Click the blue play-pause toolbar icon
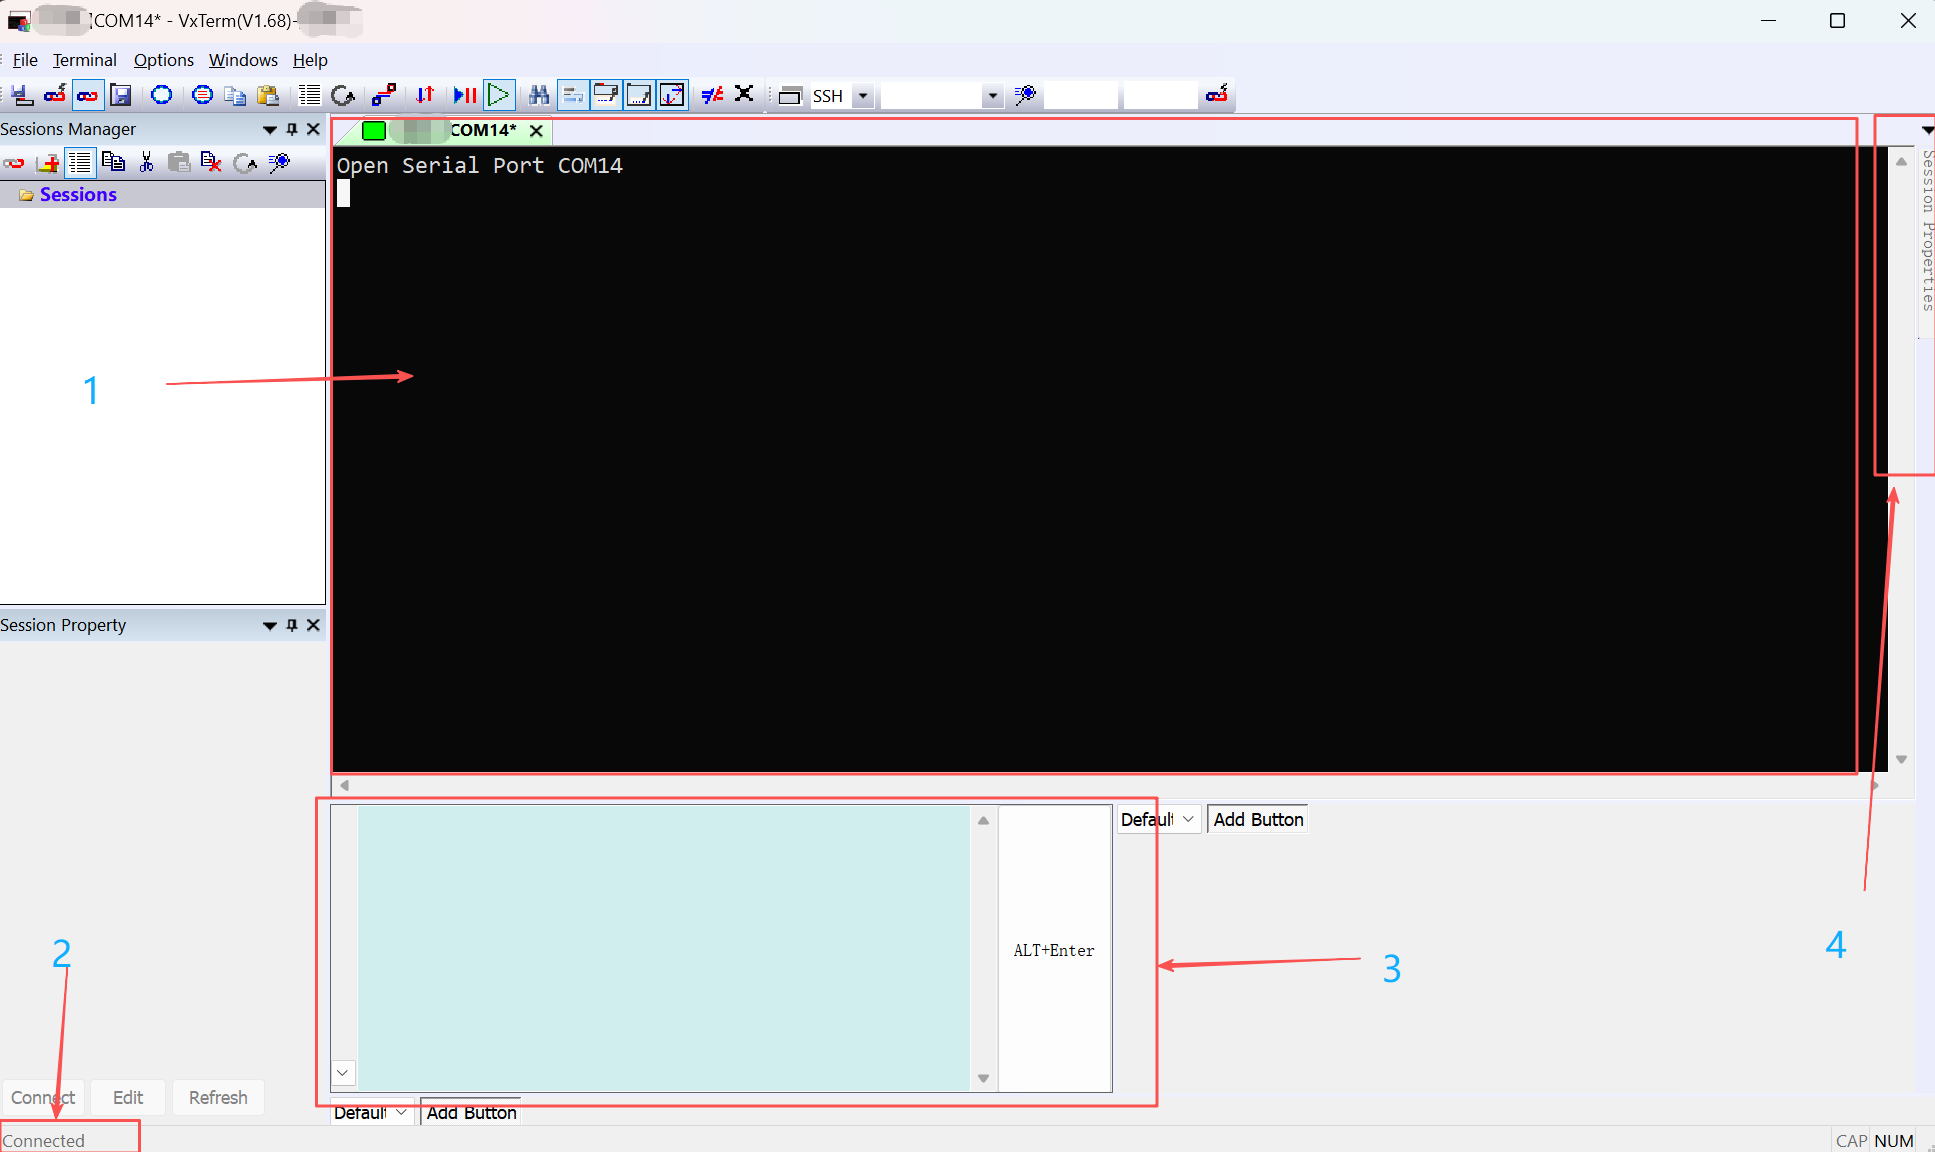Viewport: 1935px width, 1152px height. click(x=464, y=95)
